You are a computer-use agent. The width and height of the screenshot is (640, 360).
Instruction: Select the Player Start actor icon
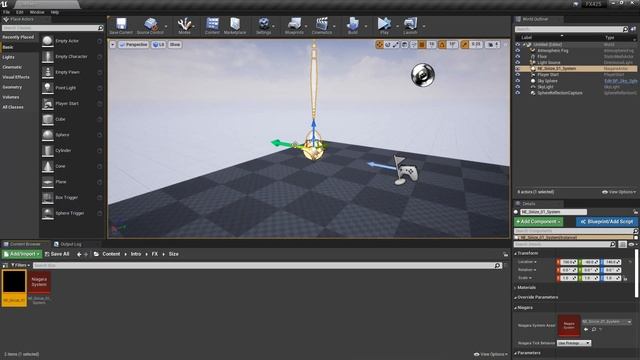coord(48,104)
